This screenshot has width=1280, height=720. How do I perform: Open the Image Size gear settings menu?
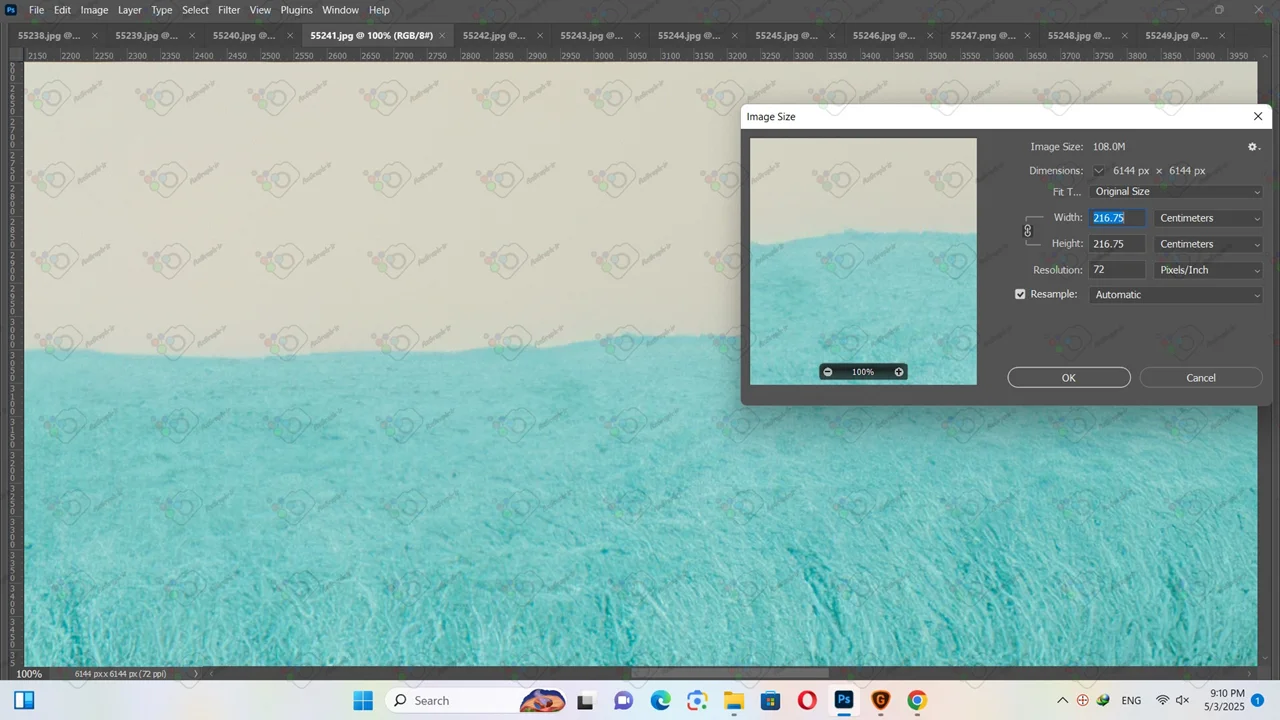(x=1253, y=147)
